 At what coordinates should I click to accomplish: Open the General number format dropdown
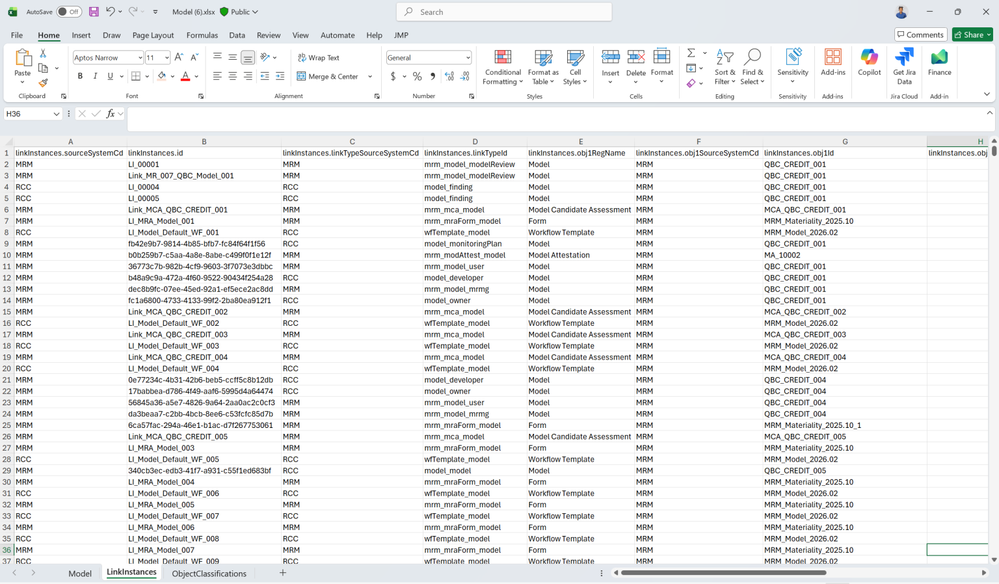click(x=468, y=57)
